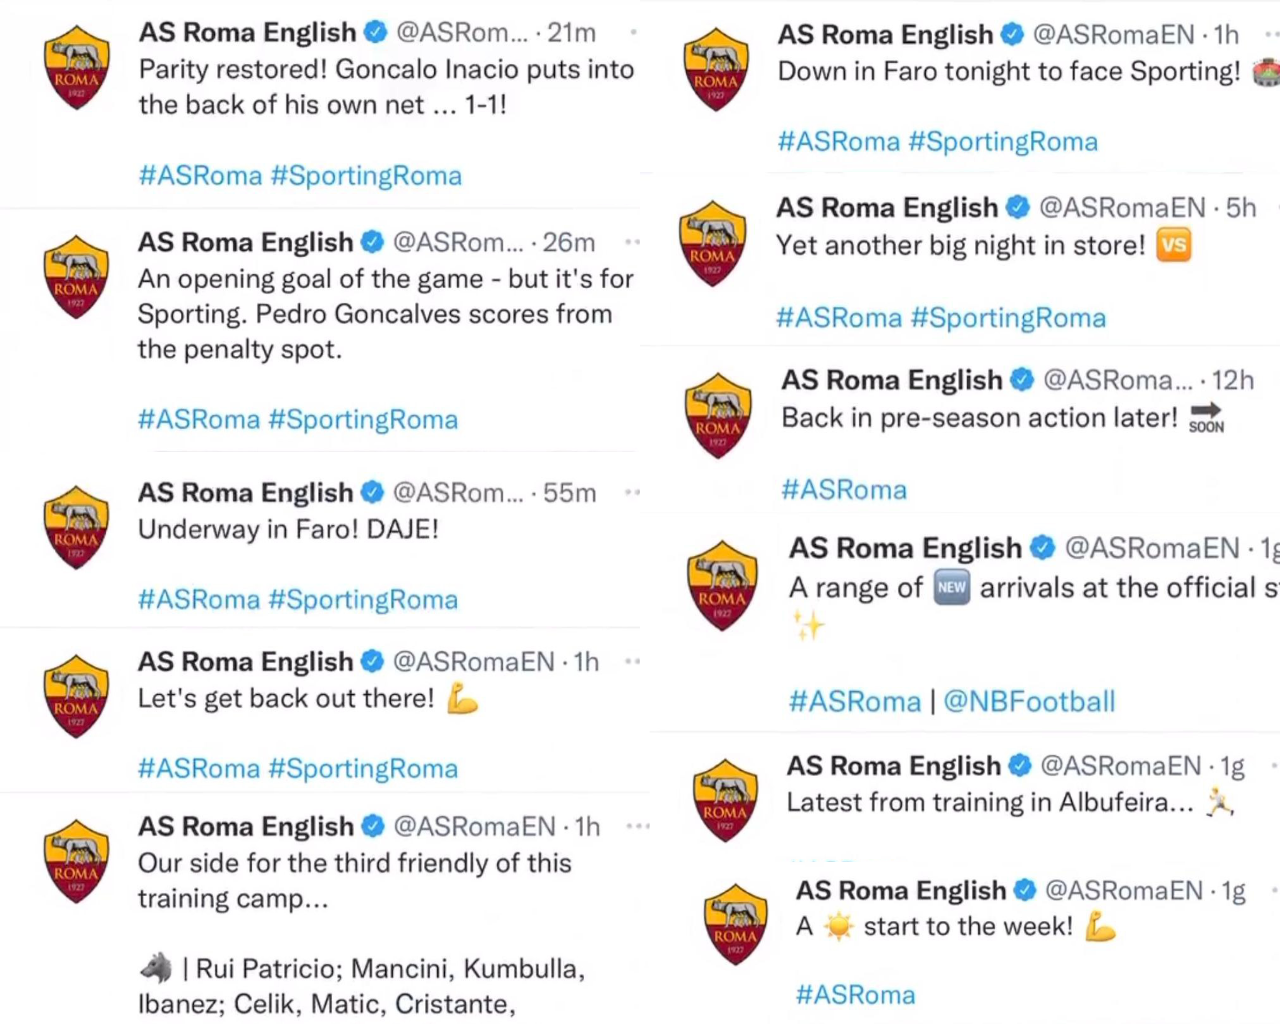Open the tweet text "Underway in Faro! DAJE!"

coord(288,529)
